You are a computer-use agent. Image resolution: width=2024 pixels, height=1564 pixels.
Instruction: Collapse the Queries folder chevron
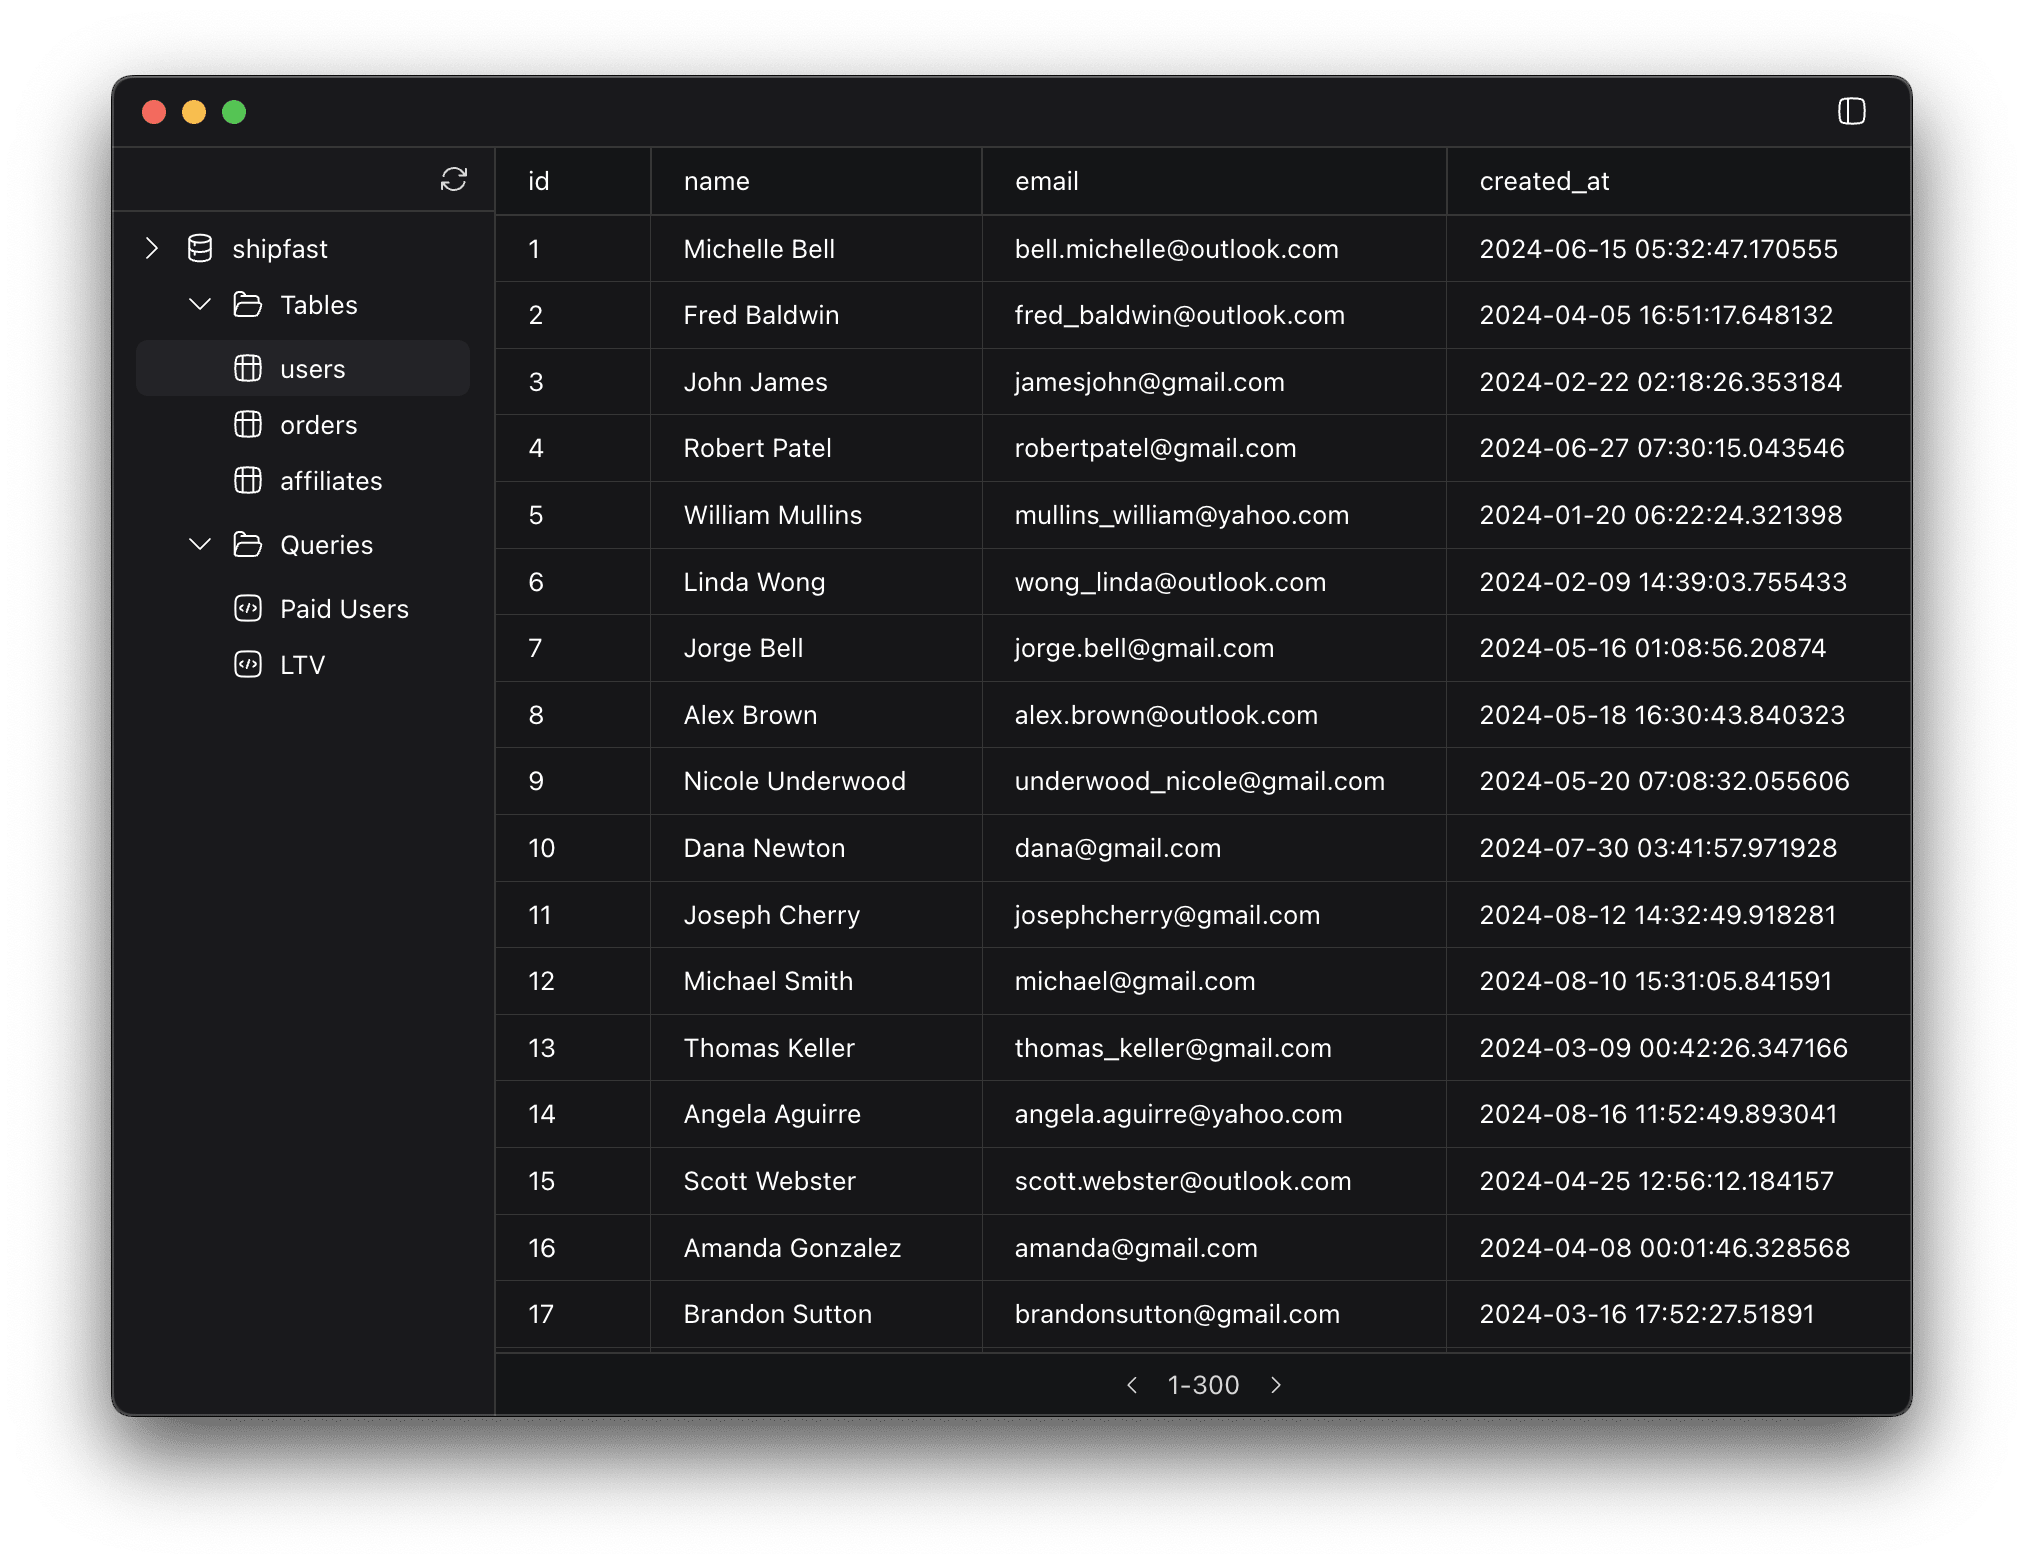pyautogui.click(x=200, y=544)
